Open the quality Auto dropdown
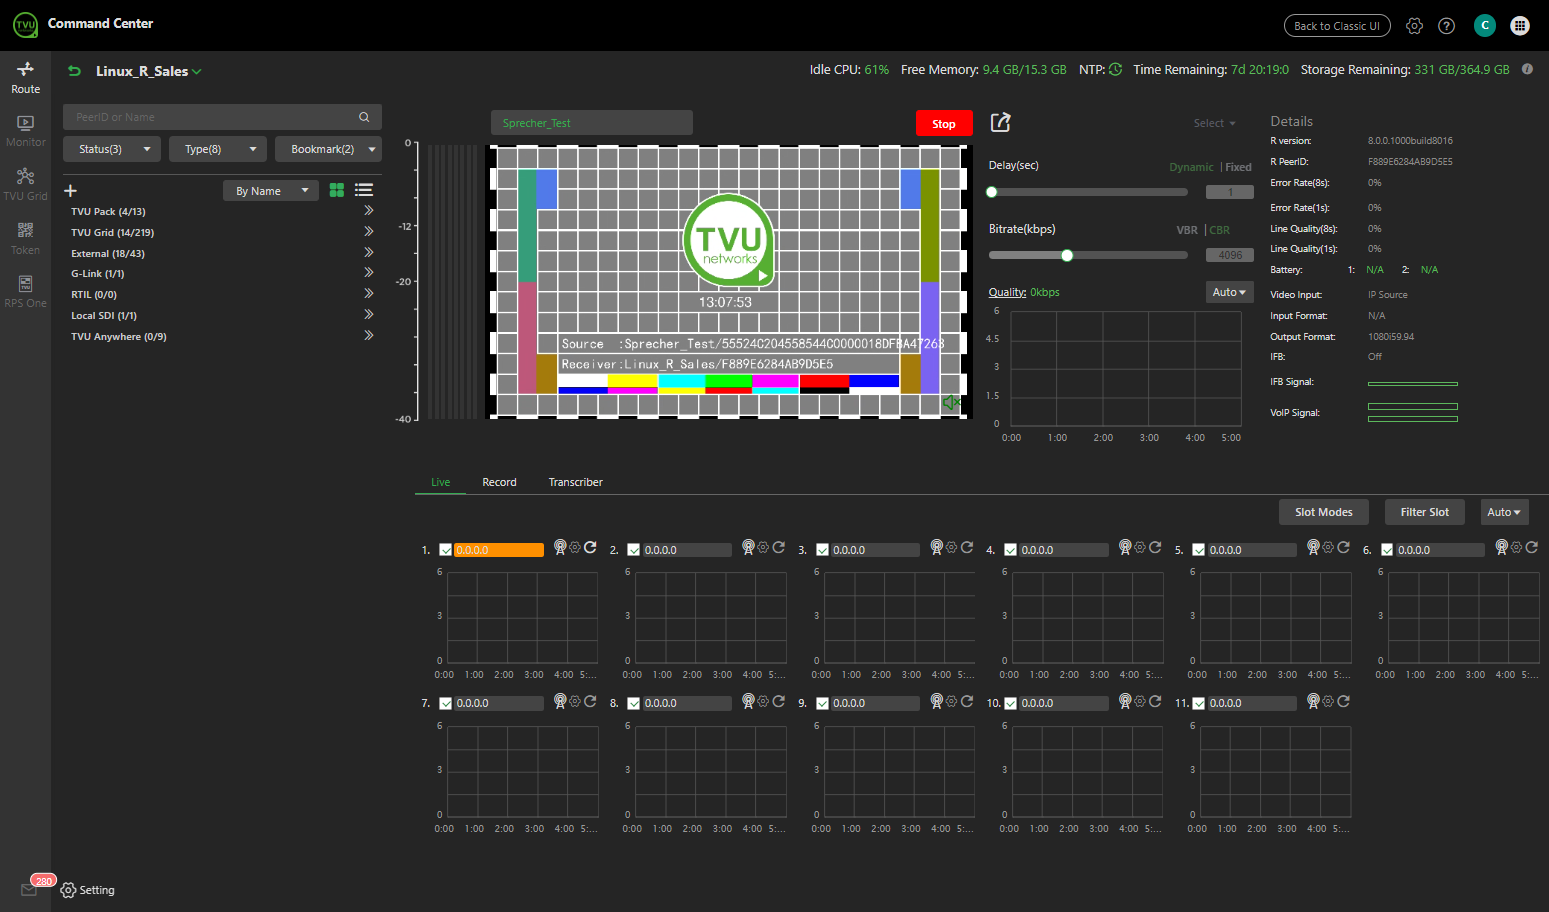 [x=1229, y=292]
